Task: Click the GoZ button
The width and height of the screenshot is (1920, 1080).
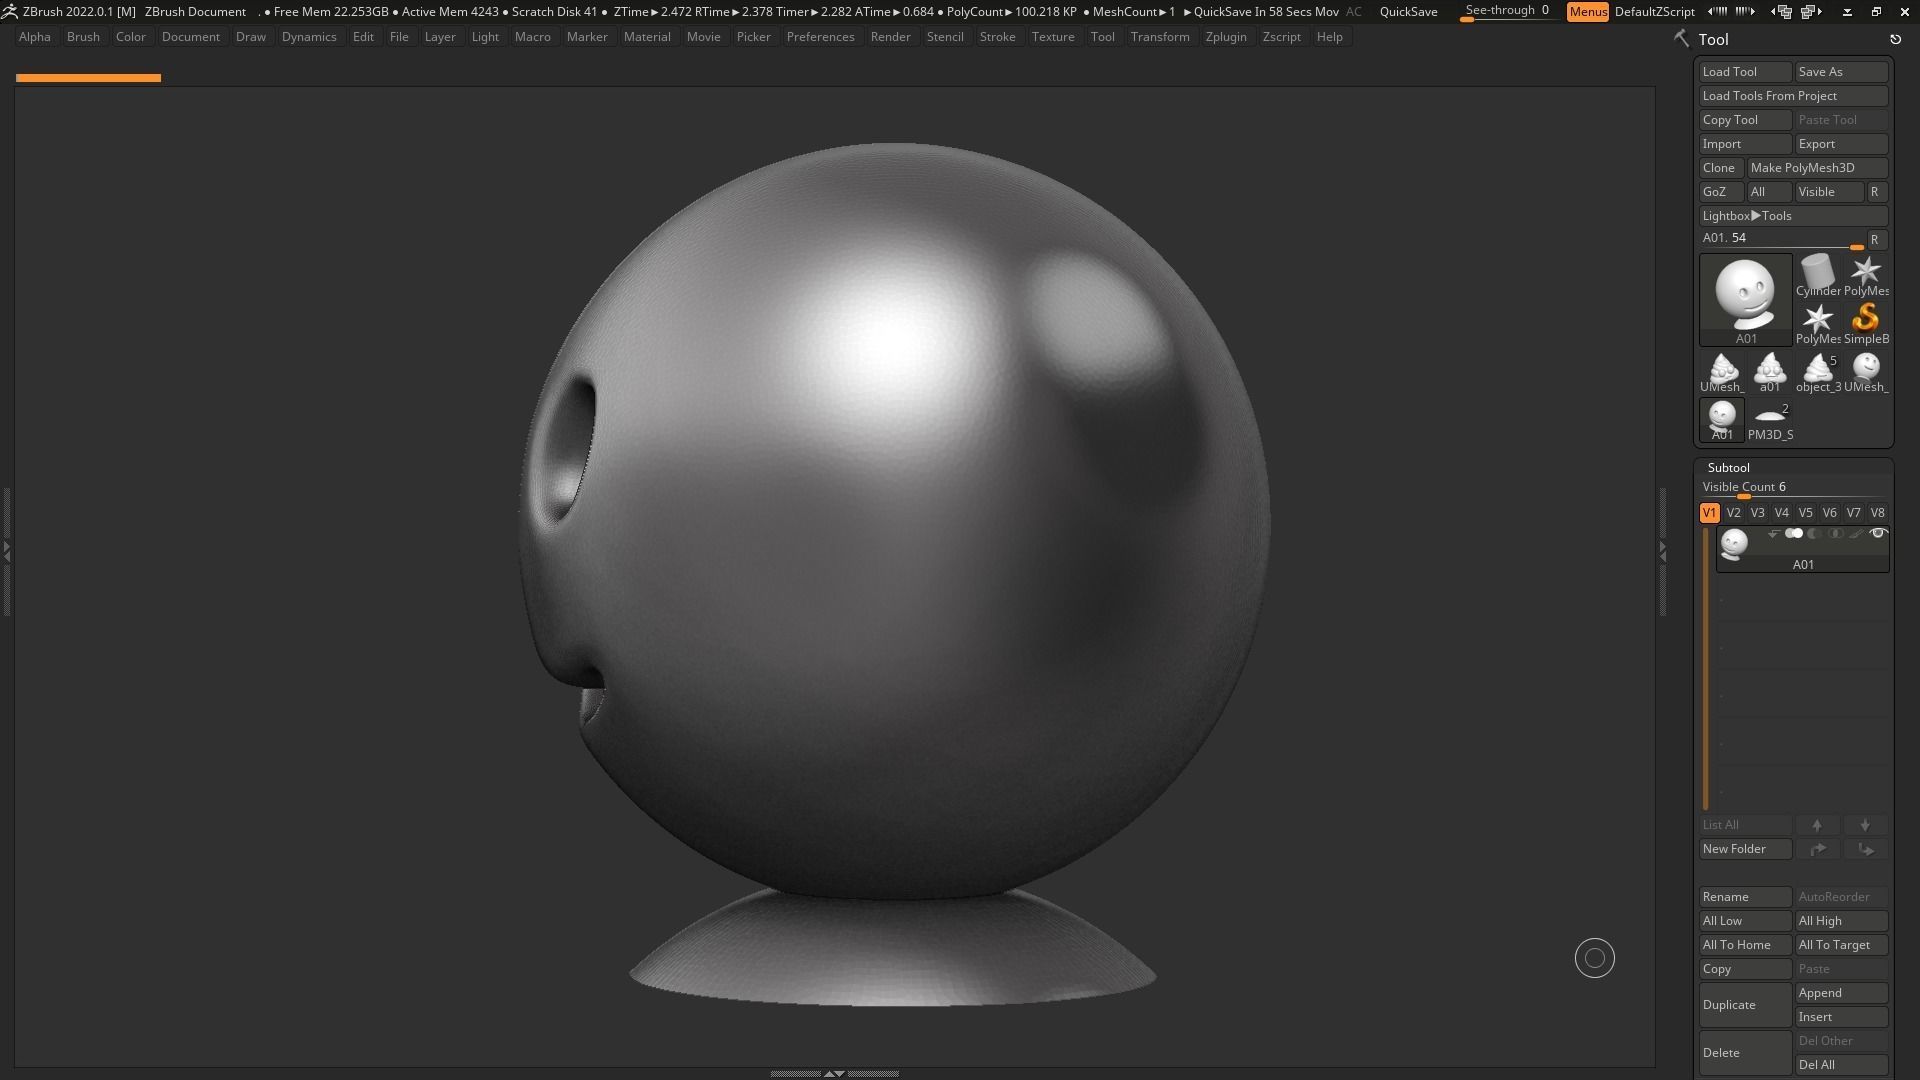Action: tap(1721, 192)
